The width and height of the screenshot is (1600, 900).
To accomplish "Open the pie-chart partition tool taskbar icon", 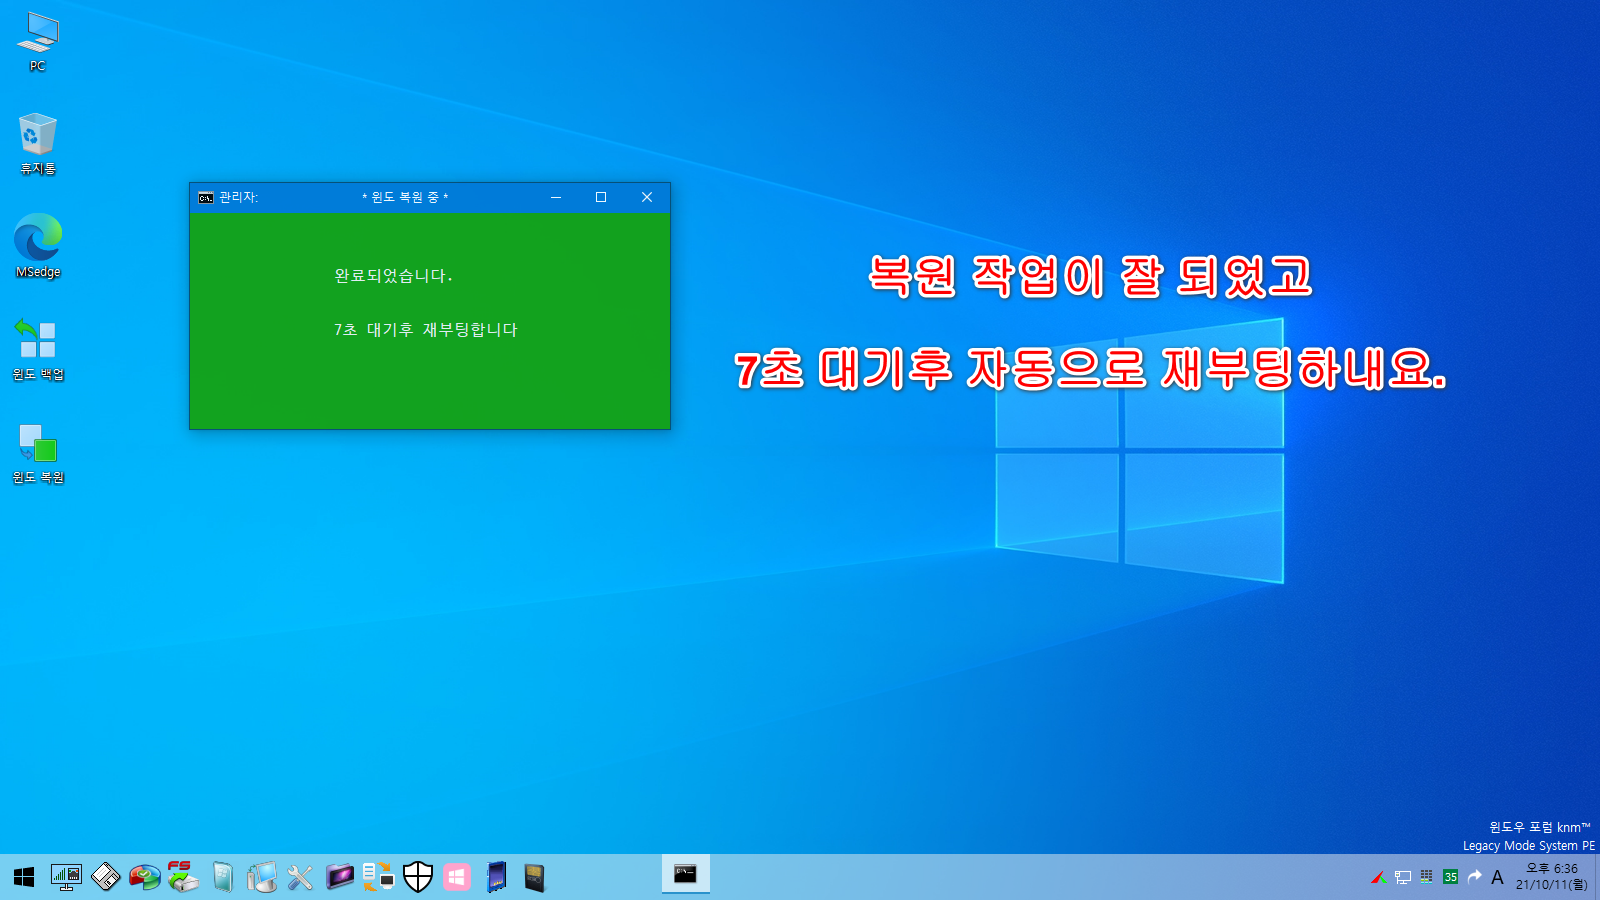I will tap(144, 877).
